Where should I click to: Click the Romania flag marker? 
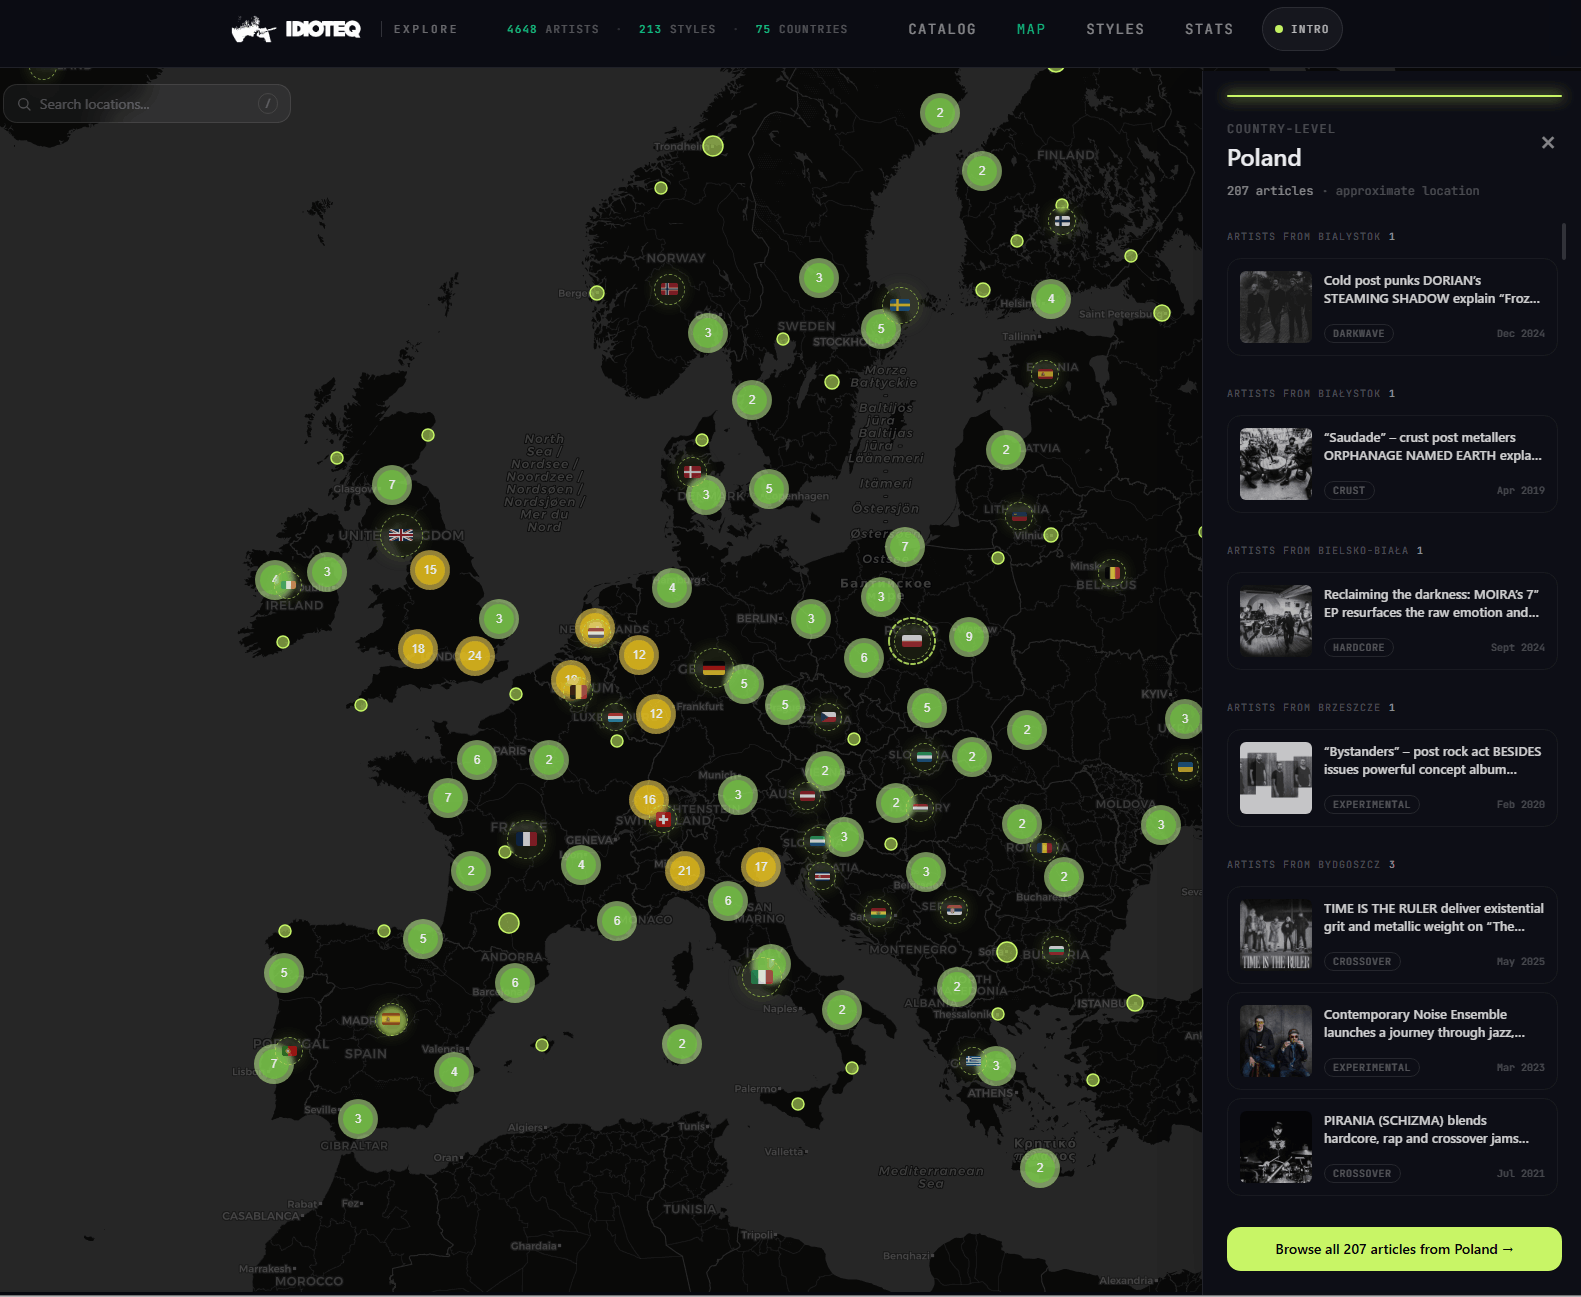[x=1044, y=848]
